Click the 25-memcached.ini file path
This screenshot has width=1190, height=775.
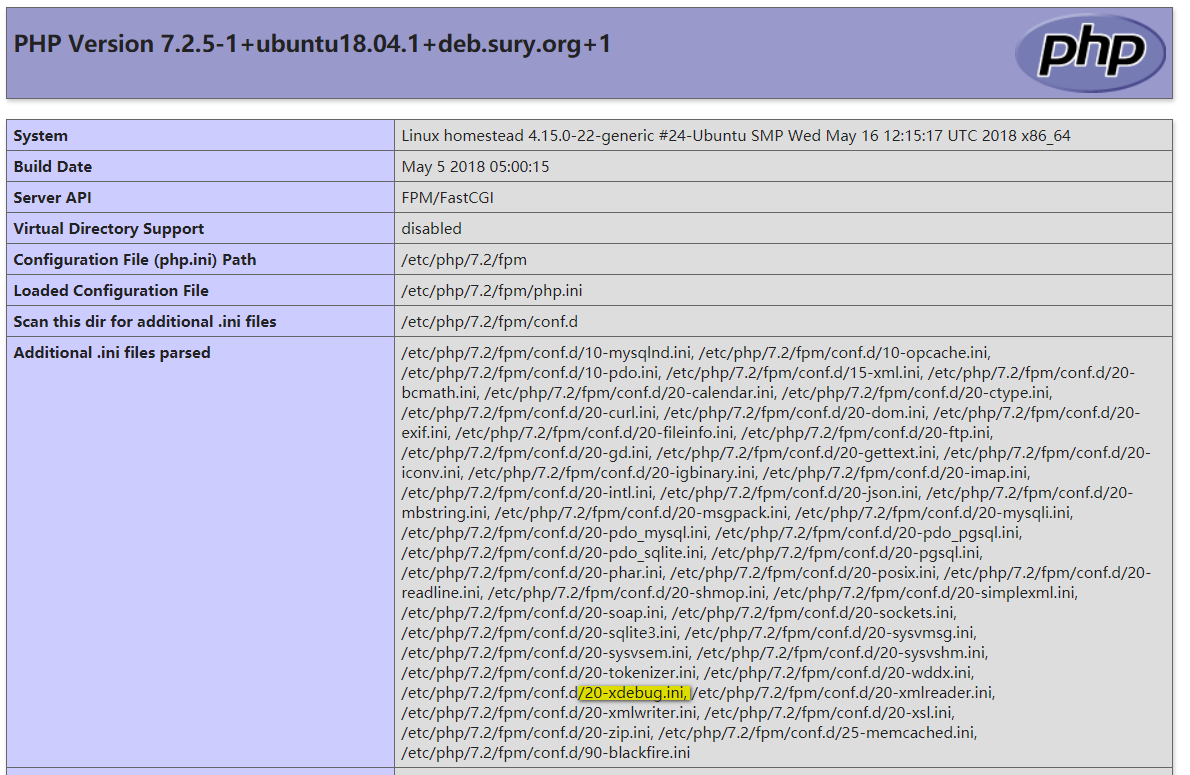tap(817, 733)
